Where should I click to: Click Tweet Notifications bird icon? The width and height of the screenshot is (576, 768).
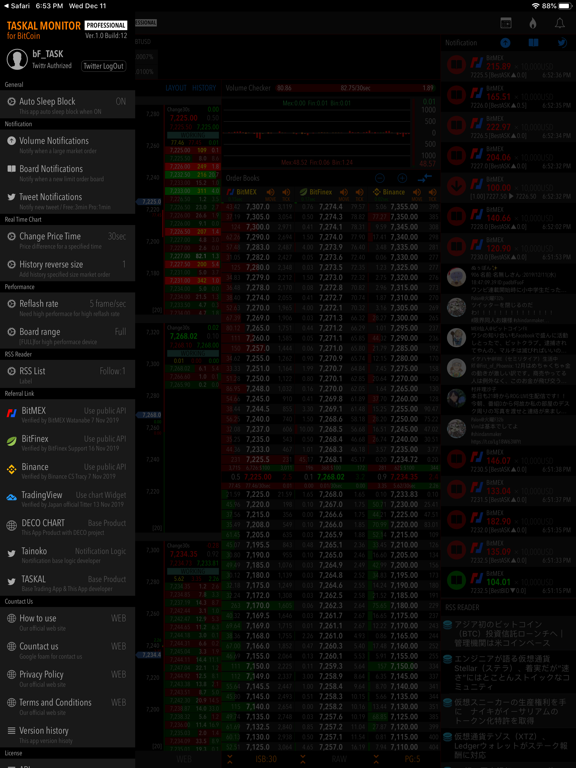11,197
